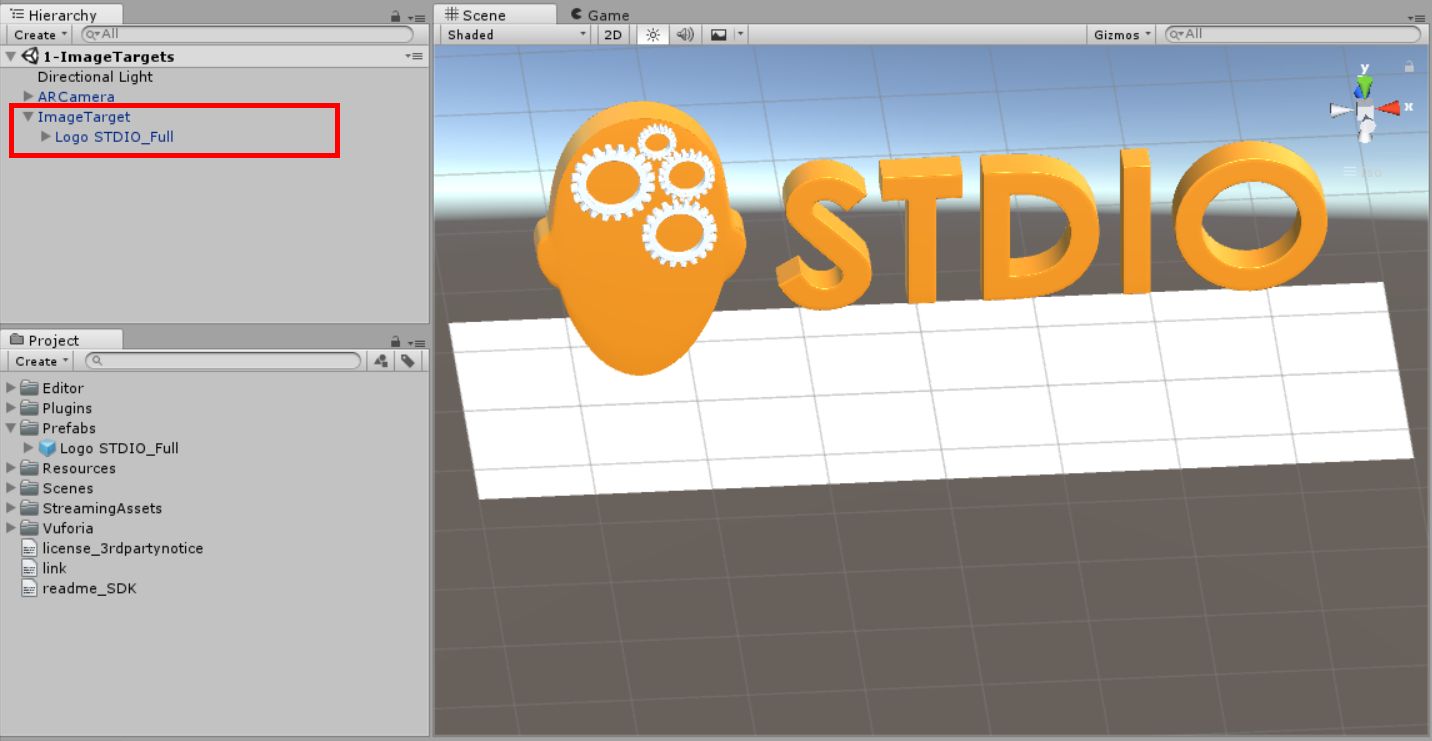The image size is (1432, 741).
Task: Expand the Plugins folder
Action: 11,408
